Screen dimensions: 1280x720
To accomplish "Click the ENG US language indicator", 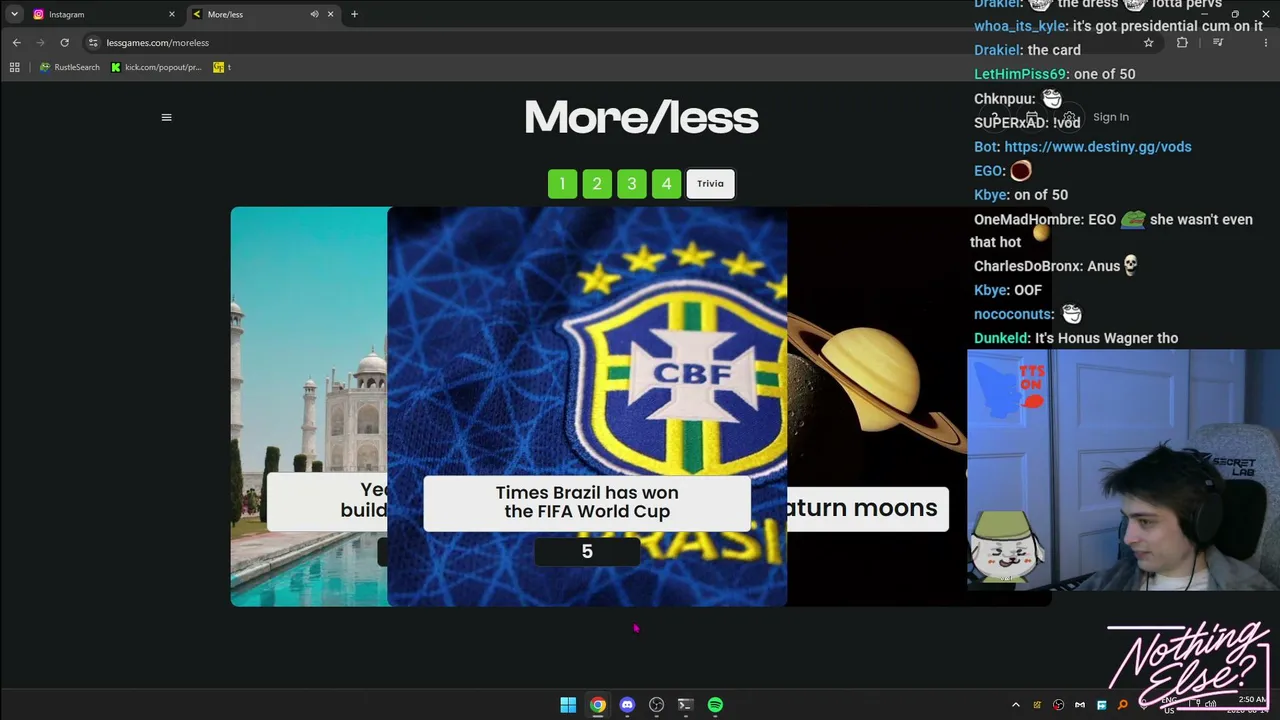I will 1169,705.
